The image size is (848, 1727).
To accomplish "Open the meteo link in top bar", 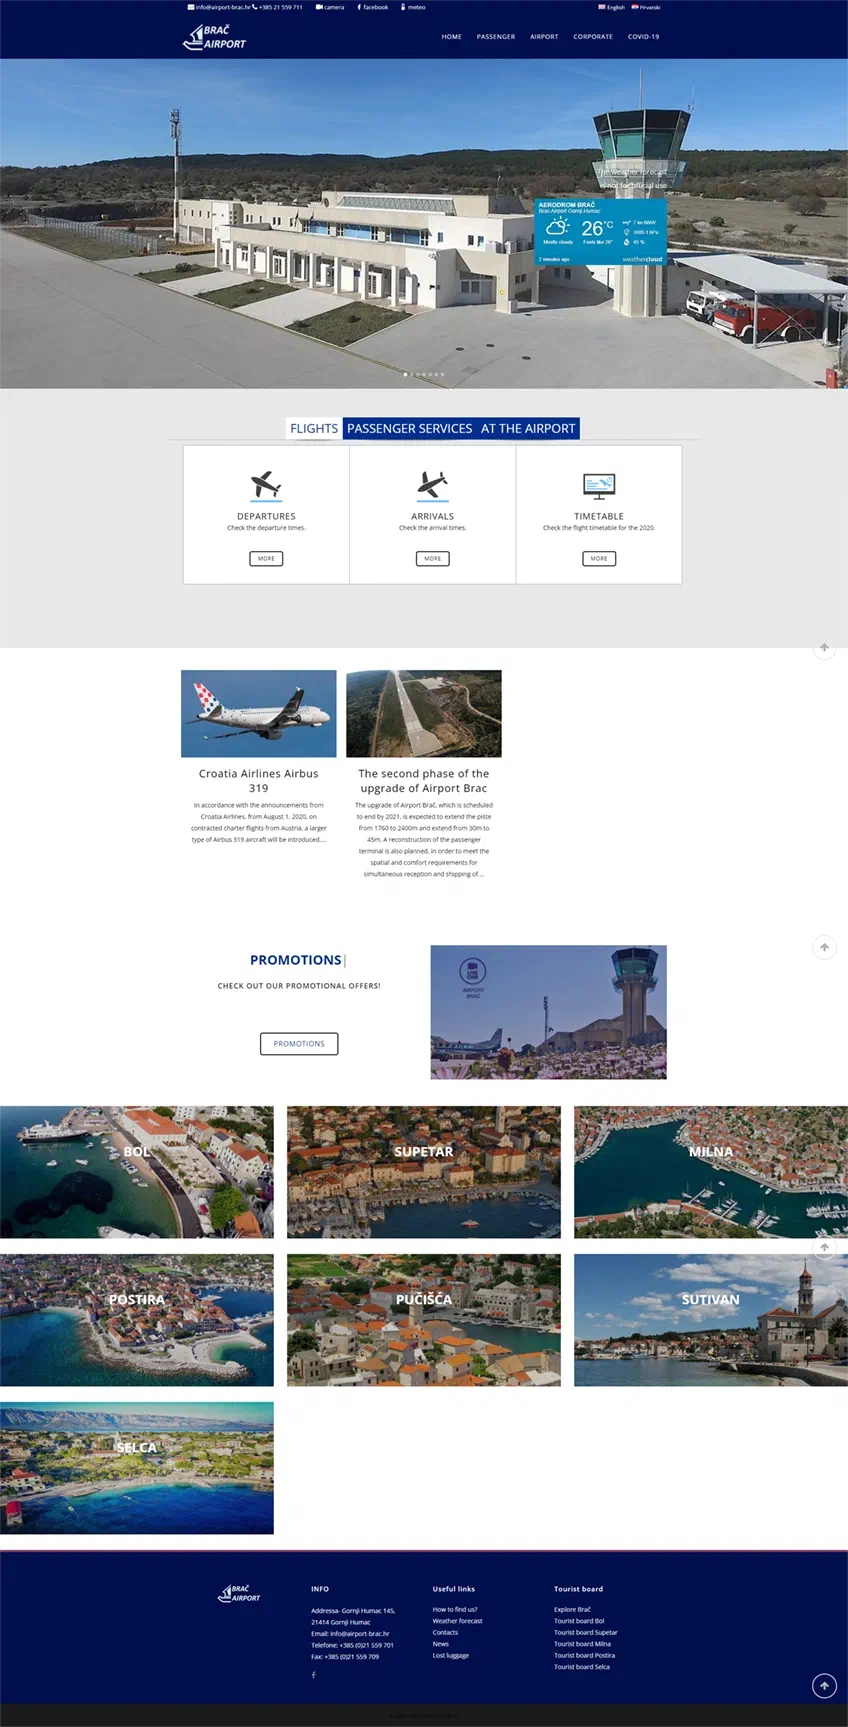I will (414, 7).
